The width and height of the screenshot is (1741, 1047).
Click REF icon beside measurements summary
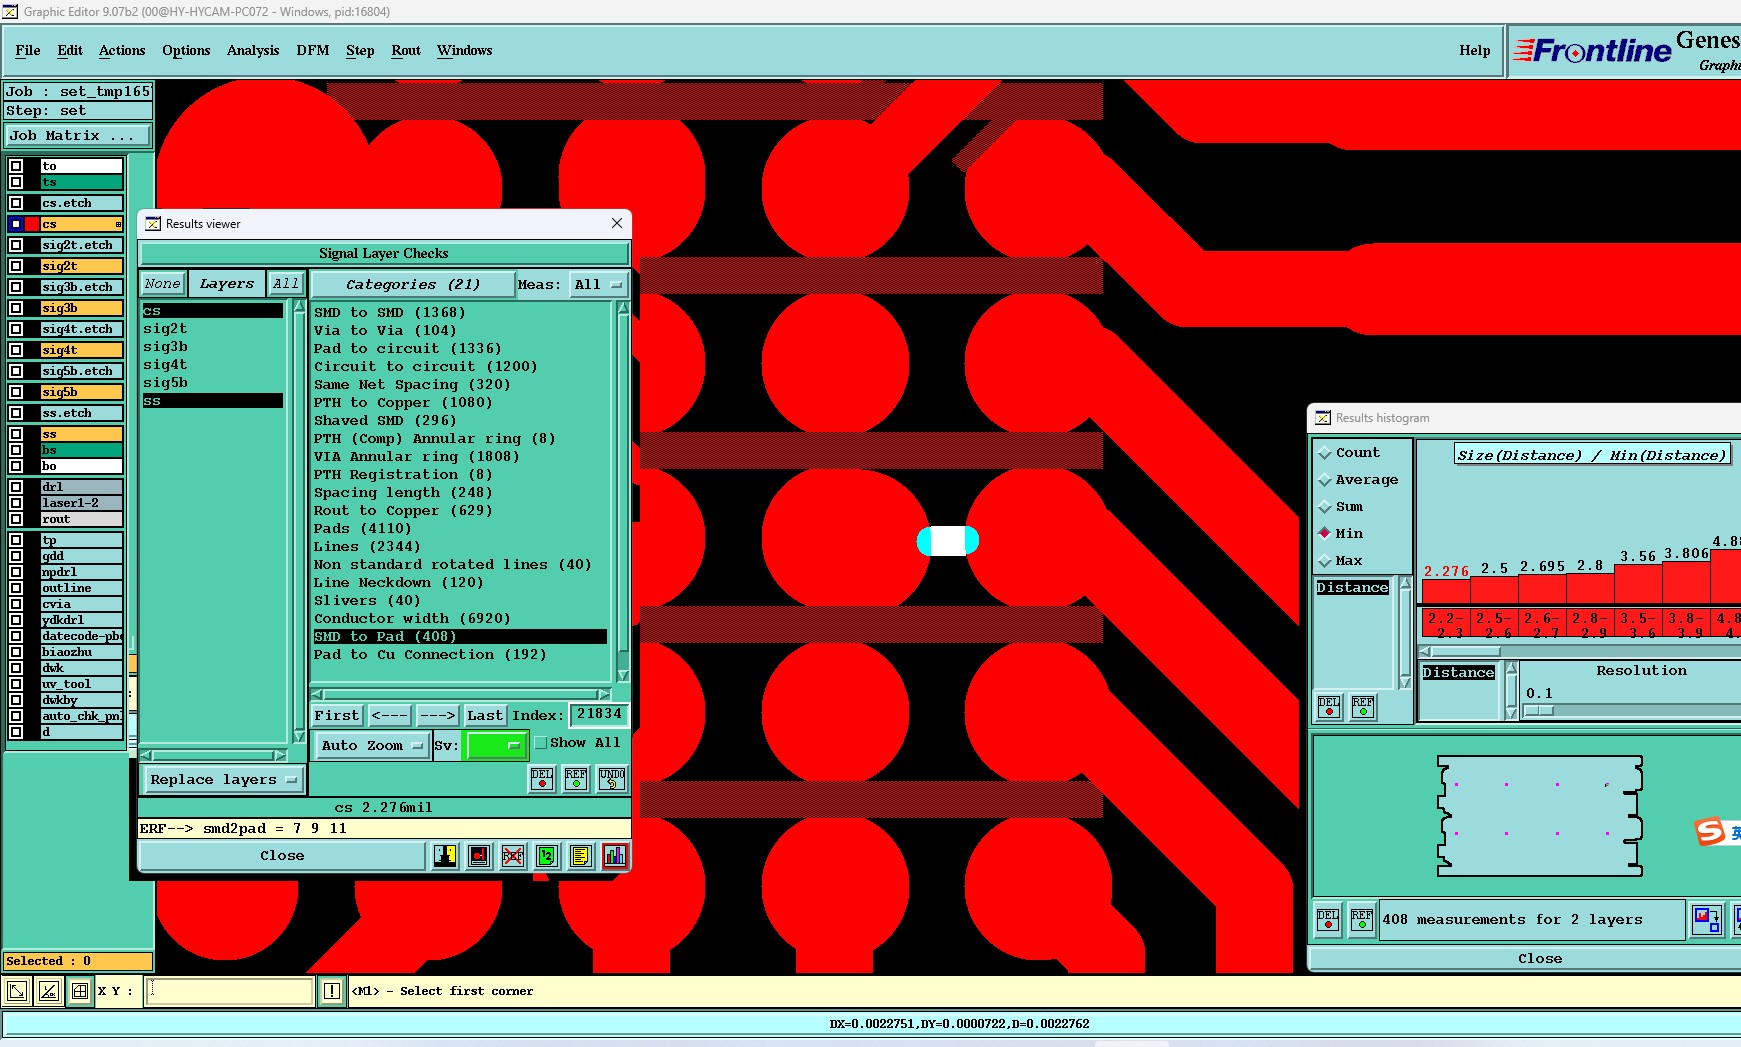[x=1362, y=920]
